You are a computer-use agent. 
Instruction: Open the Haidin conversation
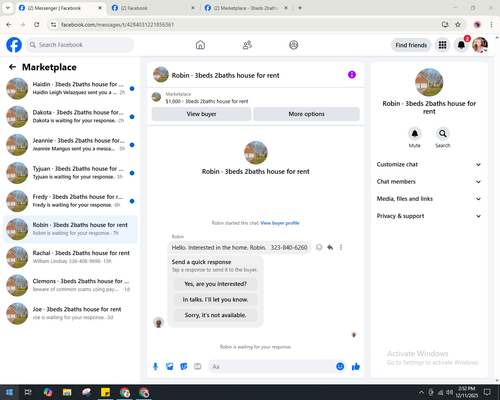click(70, 88)
